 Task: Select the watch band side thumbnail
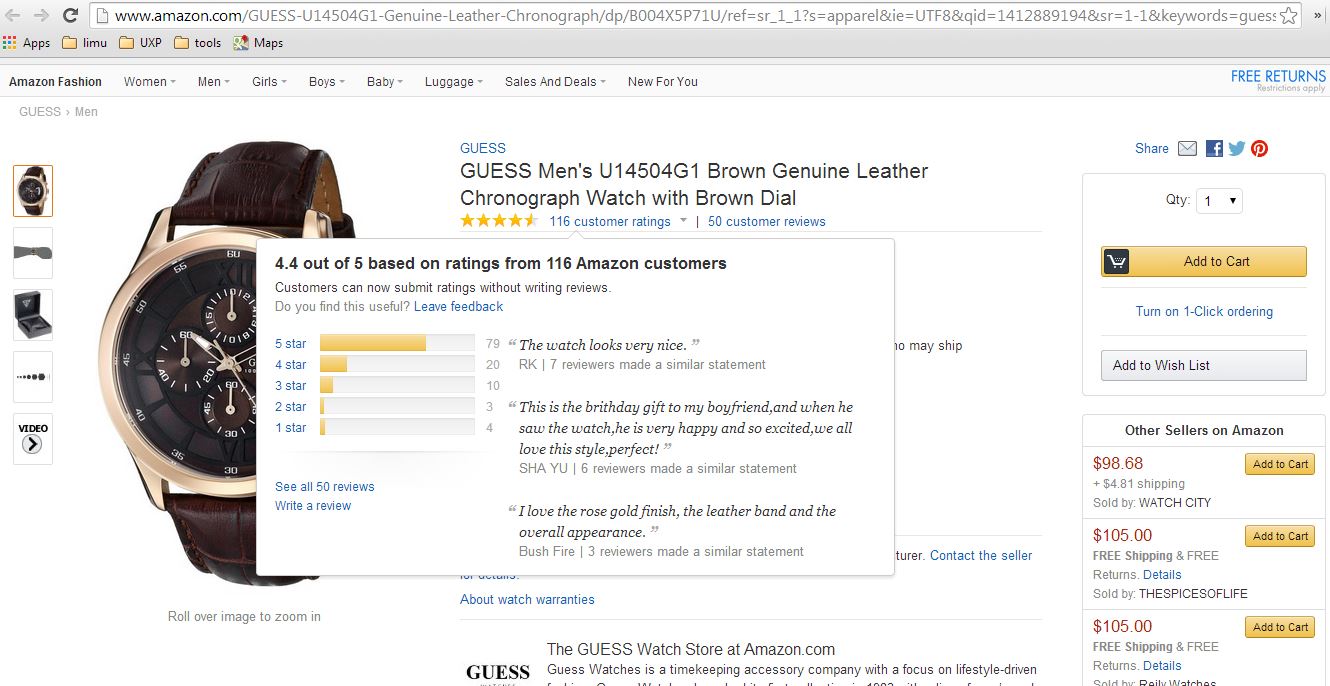(x=33, y=253)
